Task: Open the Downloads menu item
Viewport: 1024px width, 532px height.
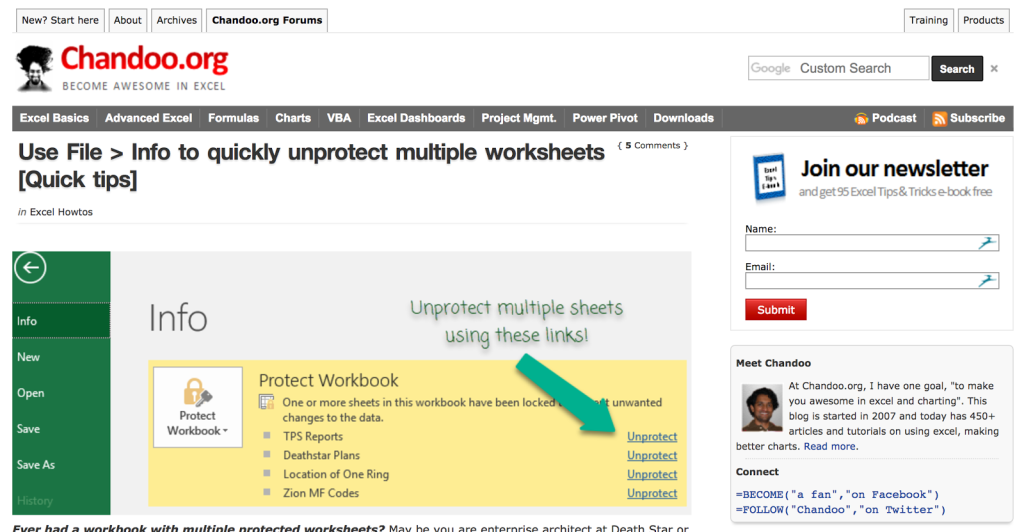Action: [683, 118]
